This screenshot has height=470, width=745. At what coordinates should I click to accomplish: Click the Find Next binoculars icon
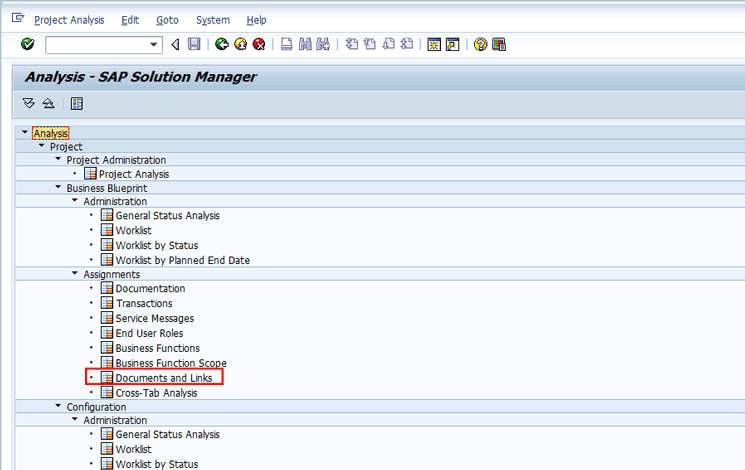(x=323, y=44)
